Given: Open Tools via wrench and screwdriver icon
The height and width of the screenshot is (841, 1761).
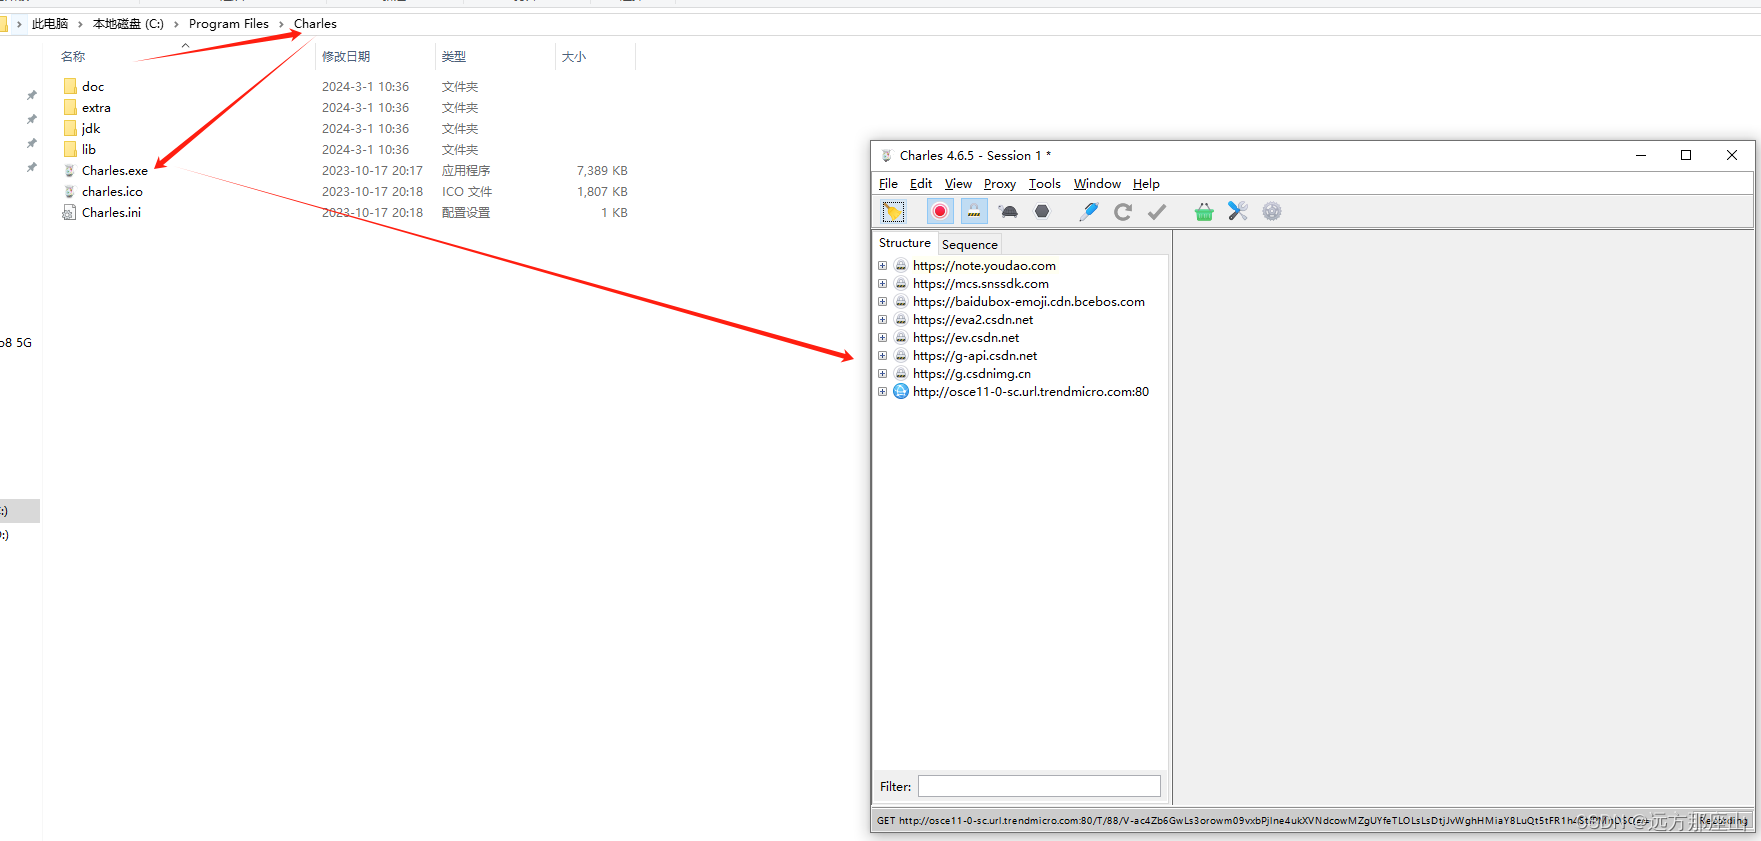Looking at the screenshot, I should [1238, 211].
